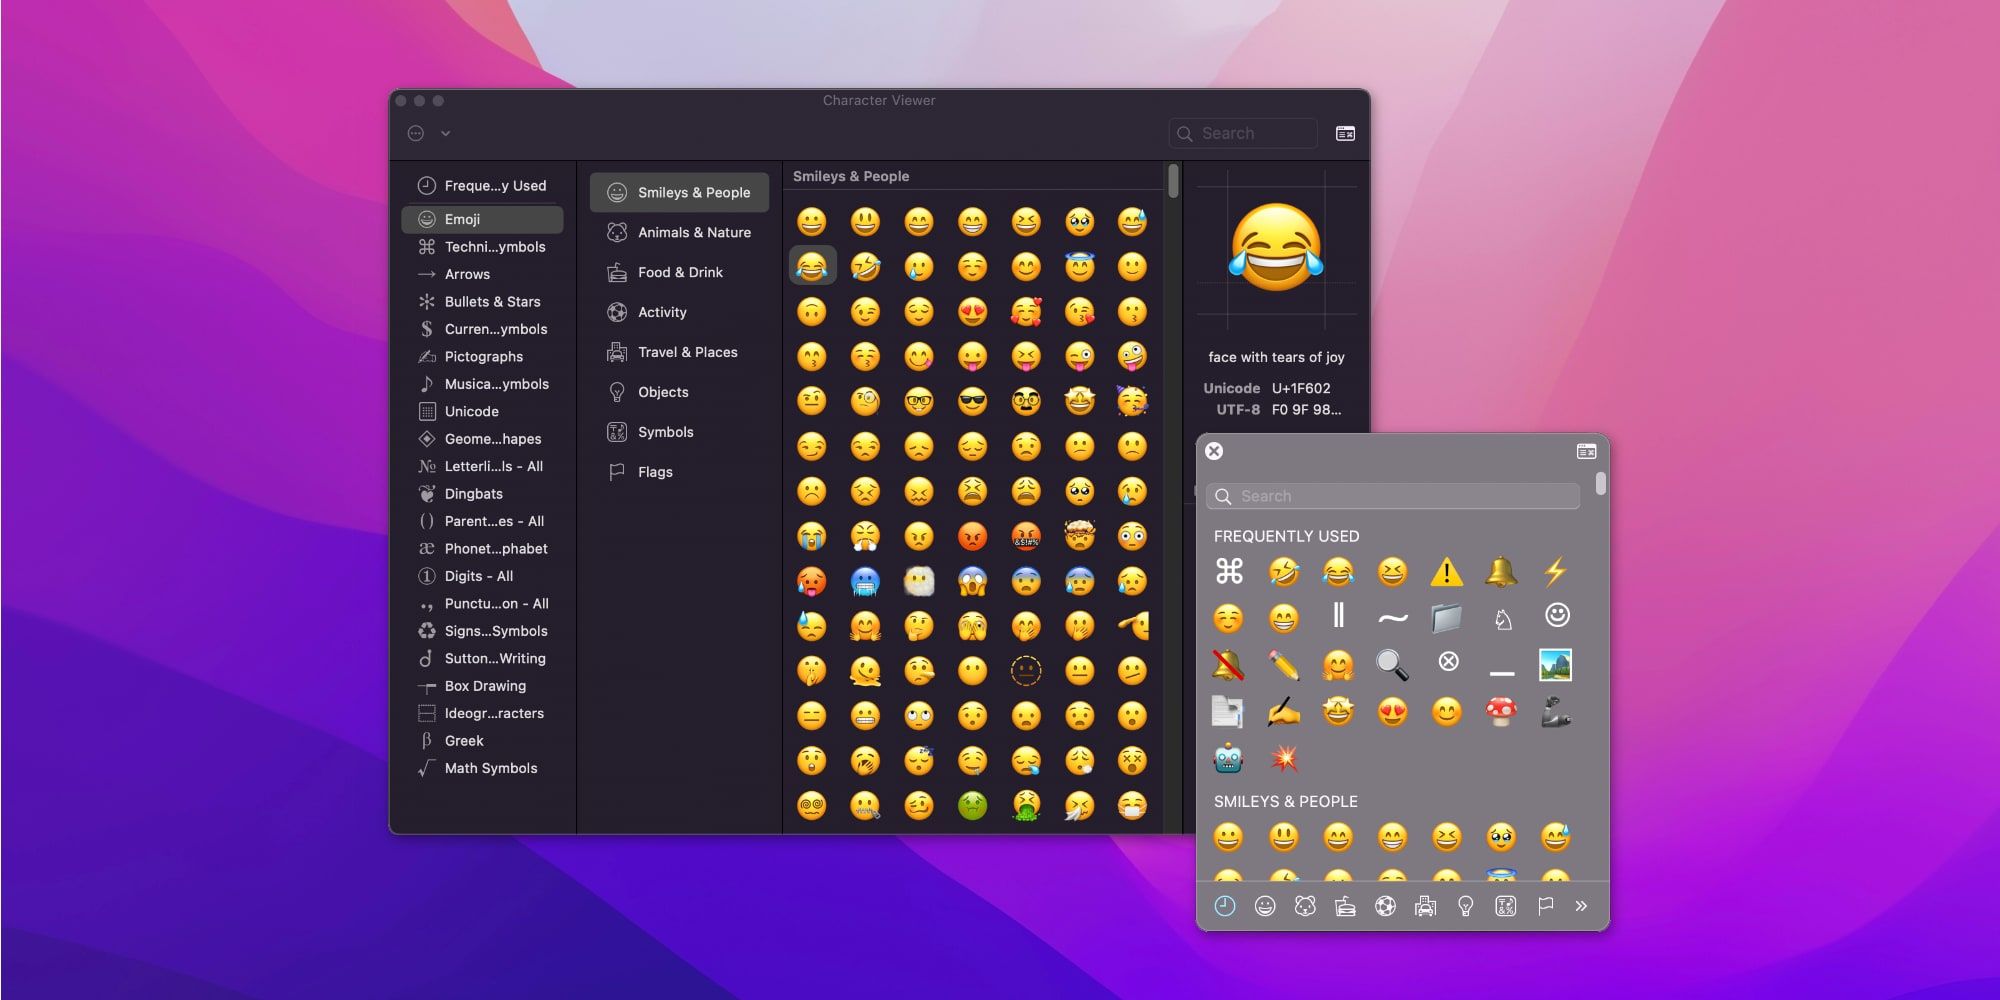Open Bullets & Stars category

(x=482, y=301)
